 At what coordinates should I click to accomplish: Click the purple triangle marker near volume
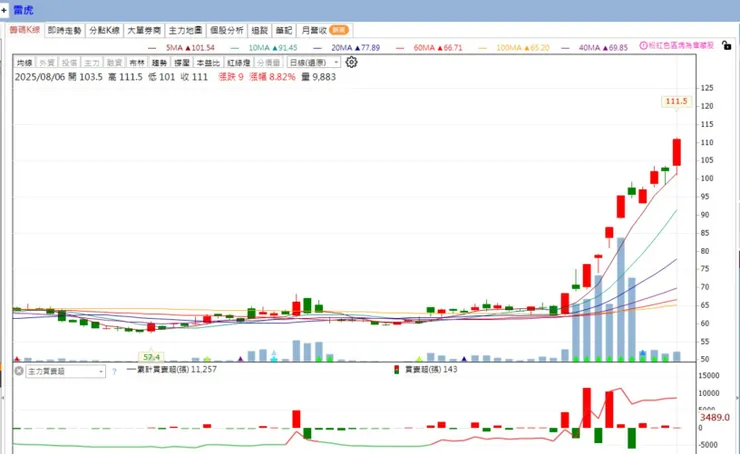pyautogui.click(x=240, y=359)
